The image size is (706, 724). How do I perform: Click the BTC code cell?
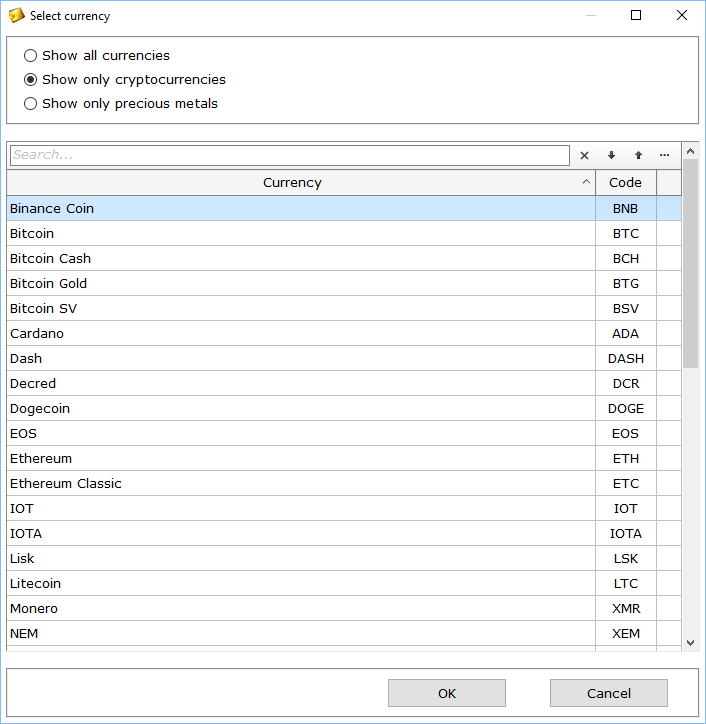click(x=626, y=233)
